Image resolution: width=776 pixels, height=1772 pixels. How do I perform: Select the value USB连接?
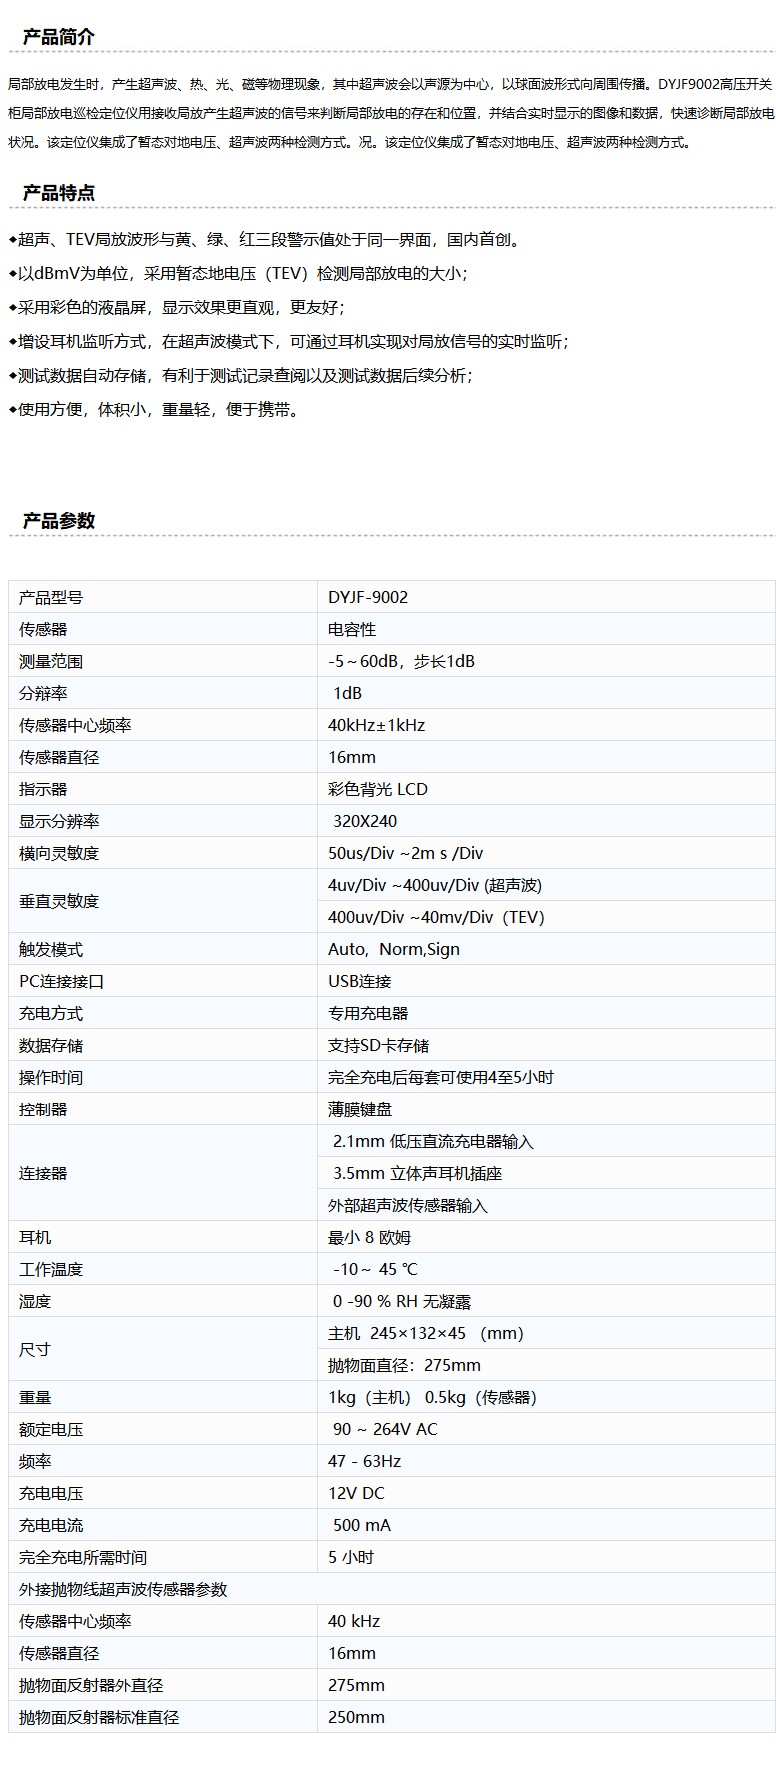click(360, 981)
